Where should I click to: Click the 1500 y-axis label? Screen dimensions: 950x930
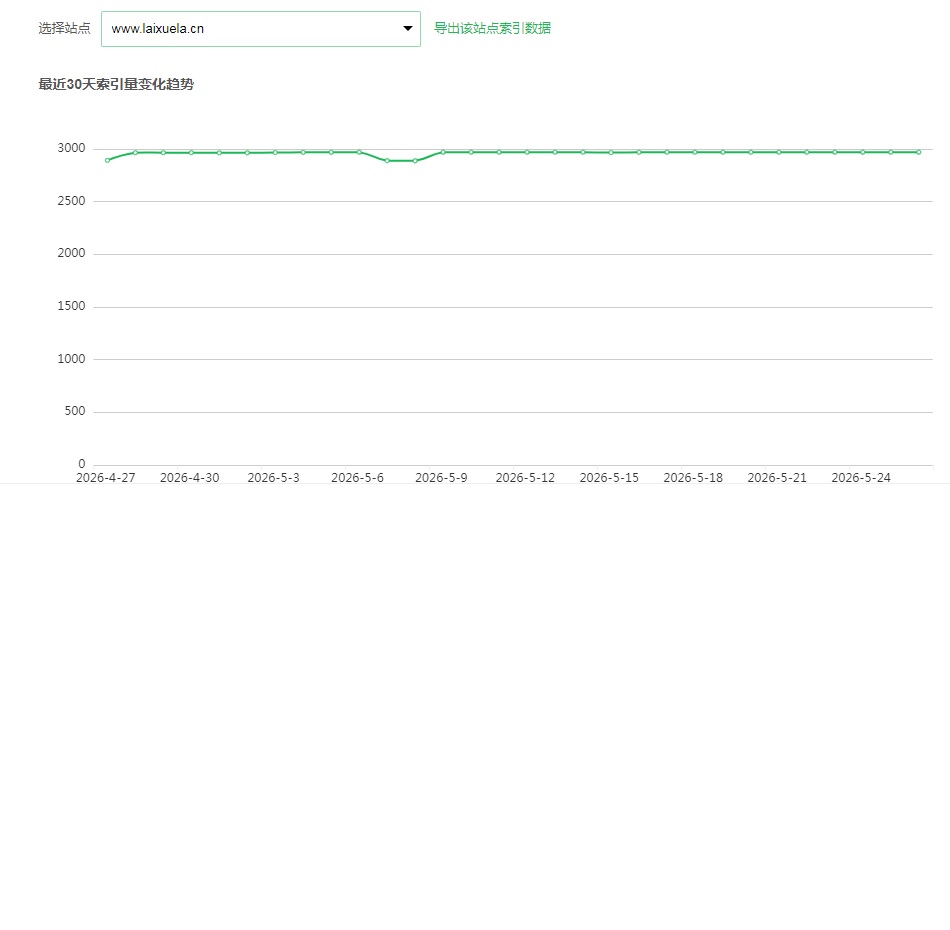click(x=71, y=306)
